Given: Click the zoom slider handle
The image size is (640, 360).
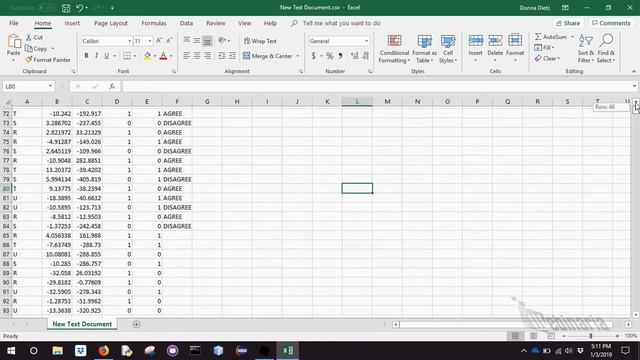Looking at the screenshot, I should (x=591, y=336).
